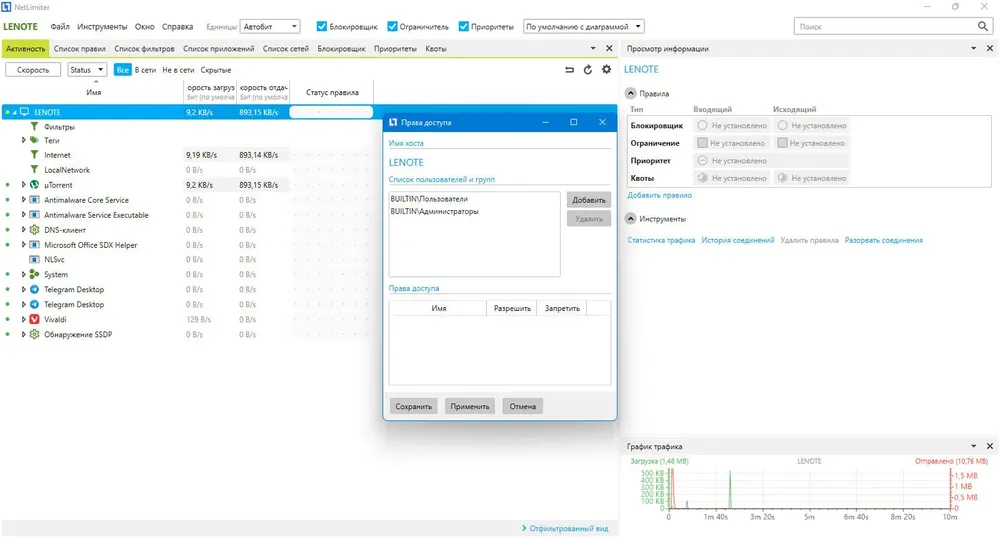Open the График трафика panel menu arrow
Viewport: 1000px width, 538px height.
point(973,446)
